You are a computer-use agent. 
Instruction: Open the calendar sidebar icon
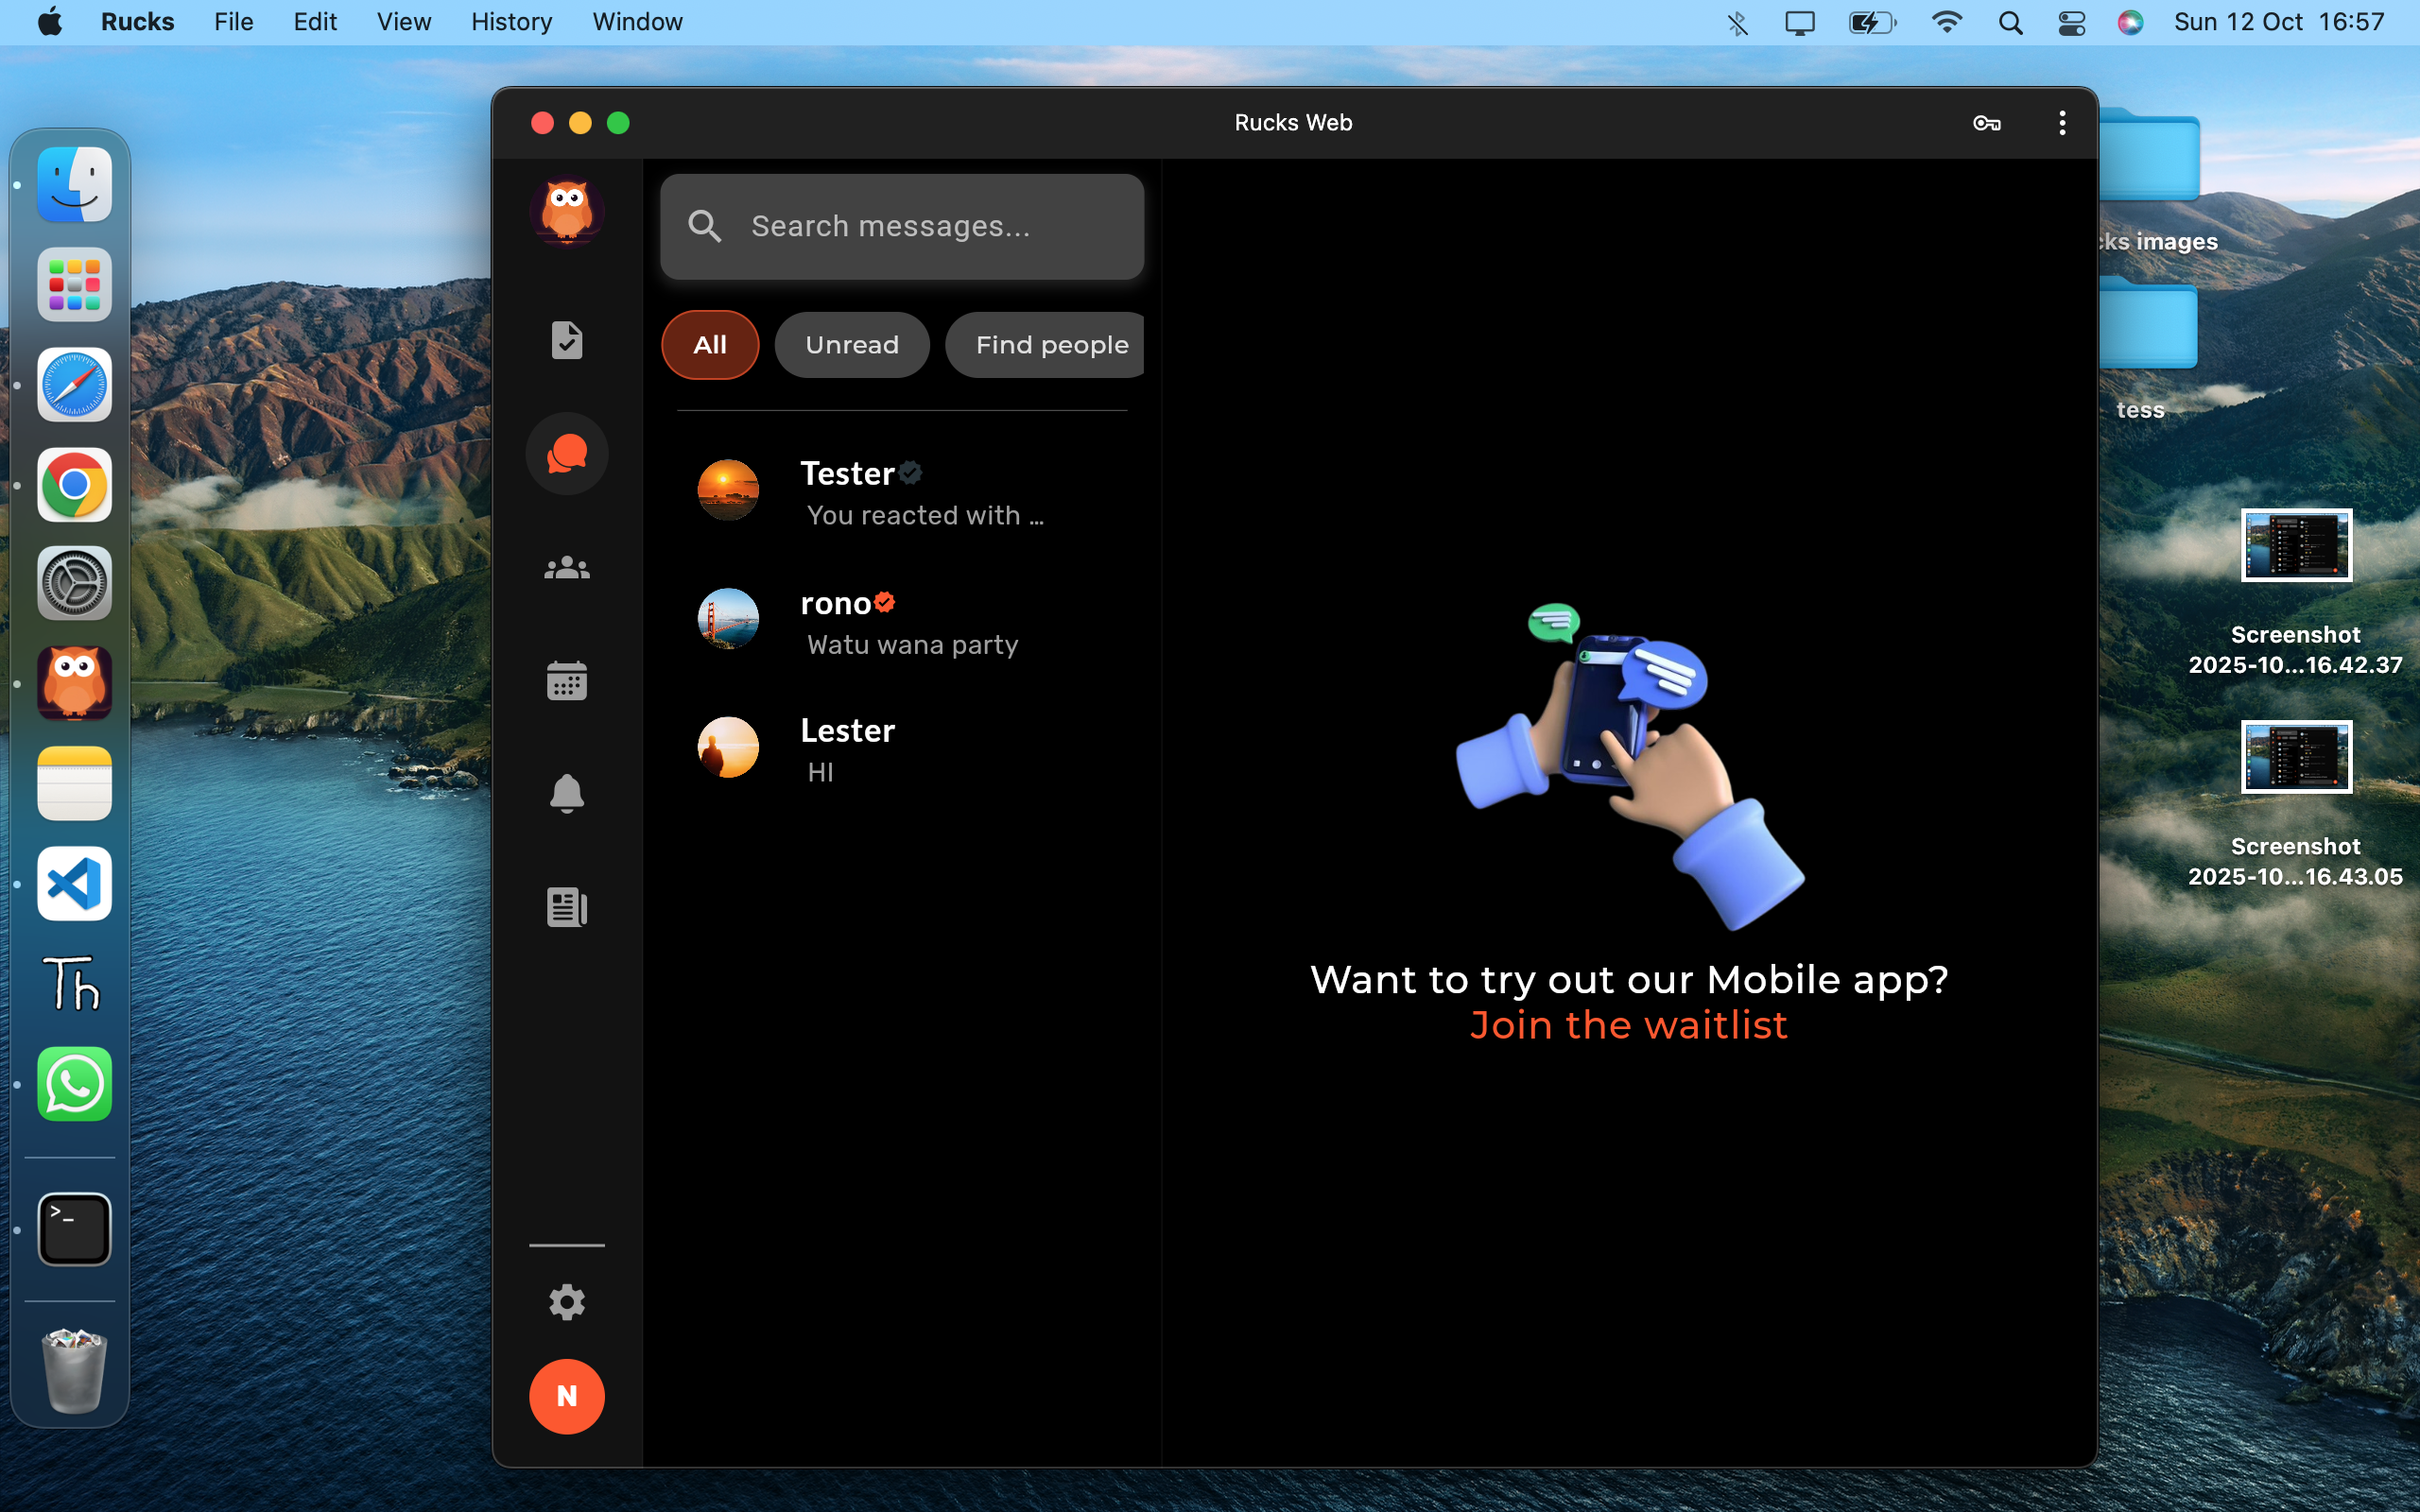pos(566,681)
